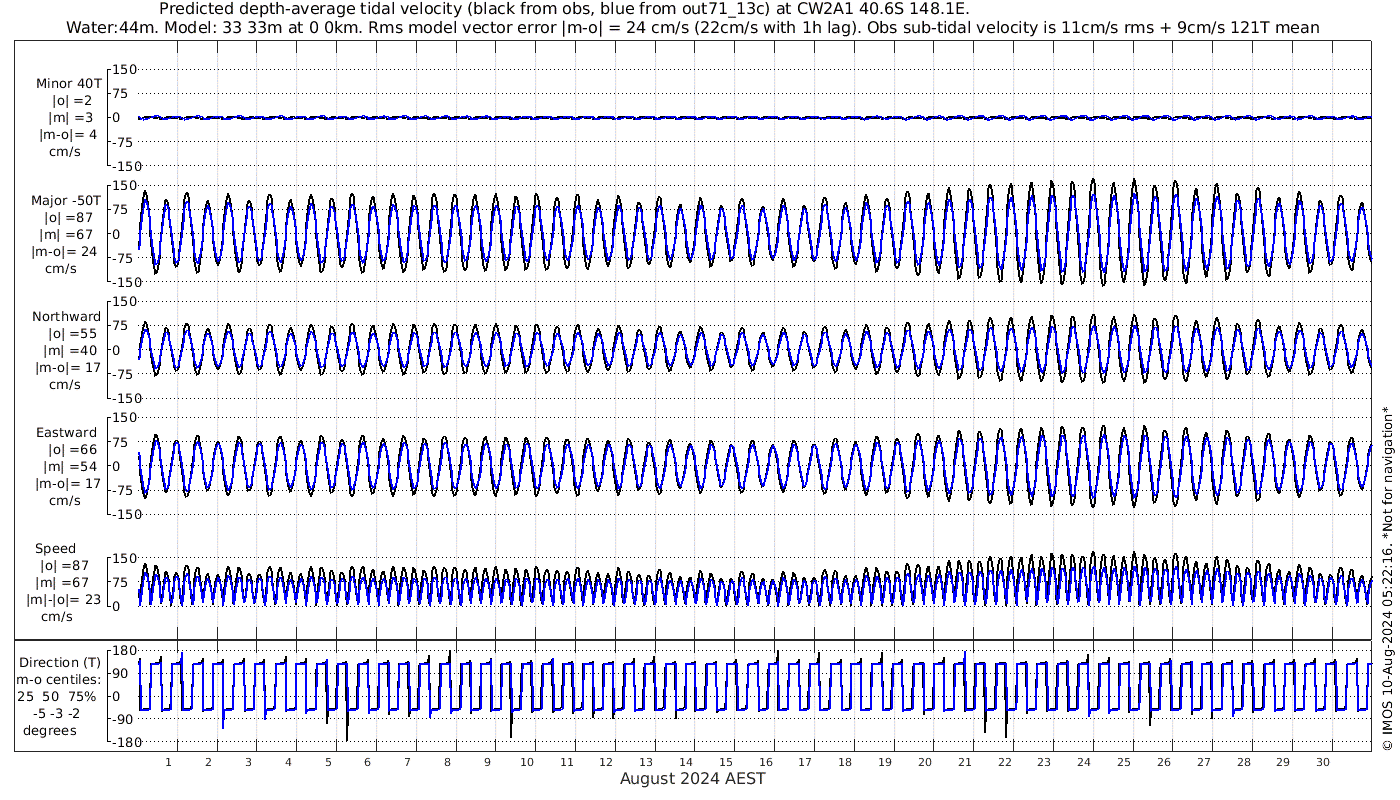Click the '25 50 75%' centile header

pyautogui.click(x=57, y=696)
